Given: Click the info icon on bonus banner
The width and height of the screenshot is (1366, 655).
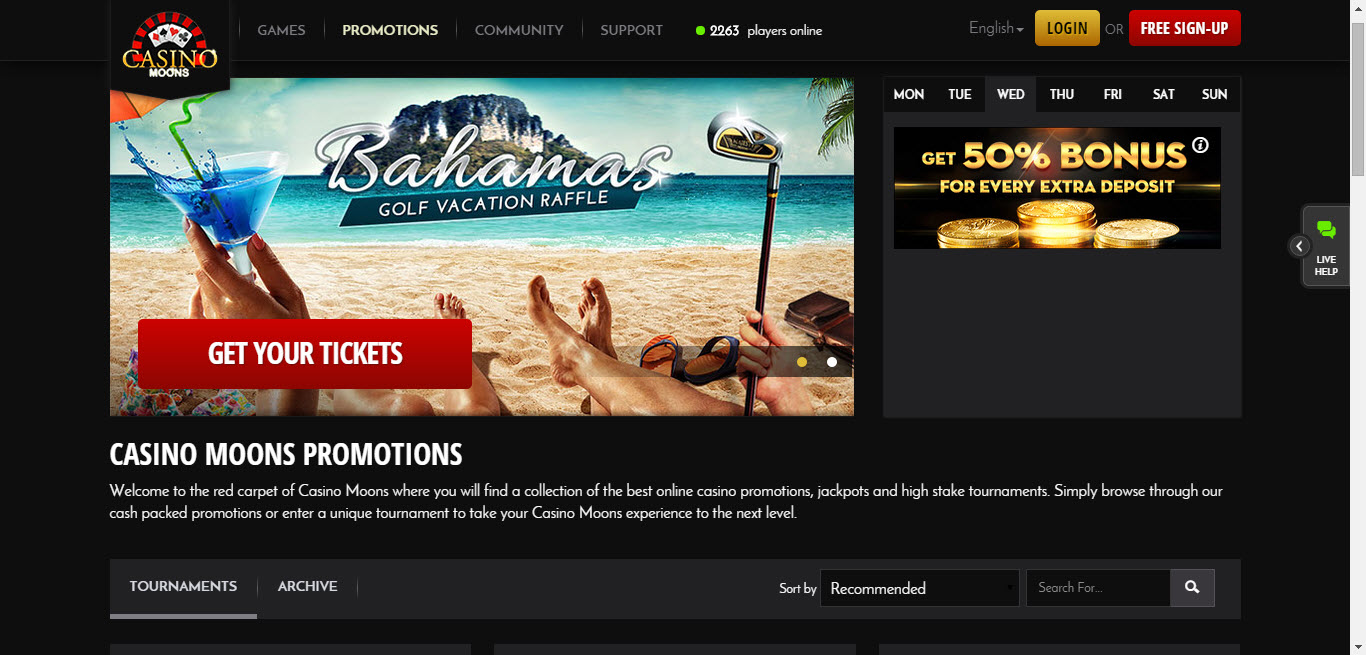Looking at the screenshot, I should point(1200,145).
